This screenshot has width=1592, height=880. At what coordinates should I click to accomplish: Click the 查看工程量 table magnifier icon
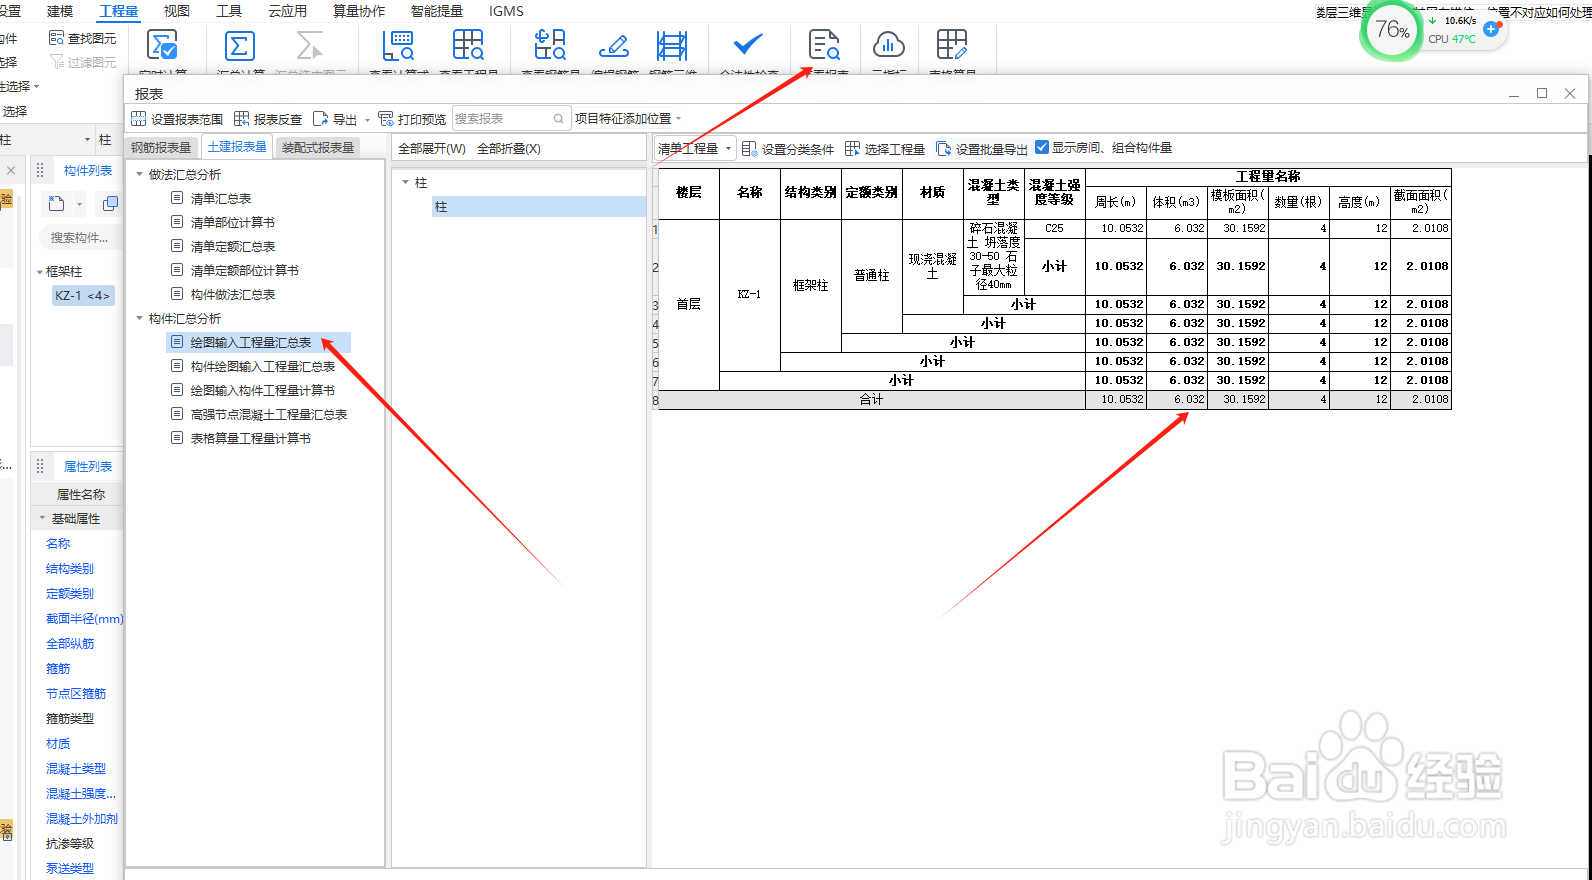coord(468,46)
